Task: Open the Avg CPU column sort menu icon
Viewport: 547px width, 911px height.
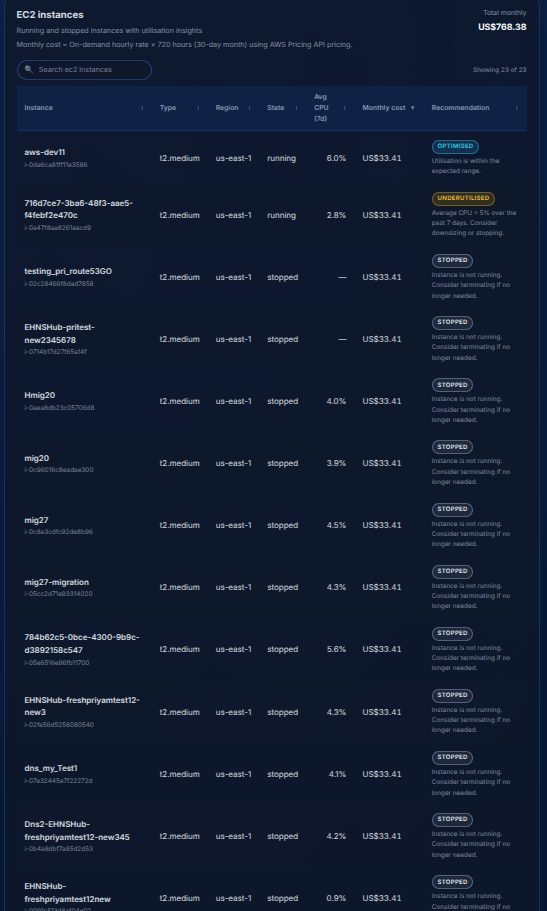Action: [x=345, y=108]
